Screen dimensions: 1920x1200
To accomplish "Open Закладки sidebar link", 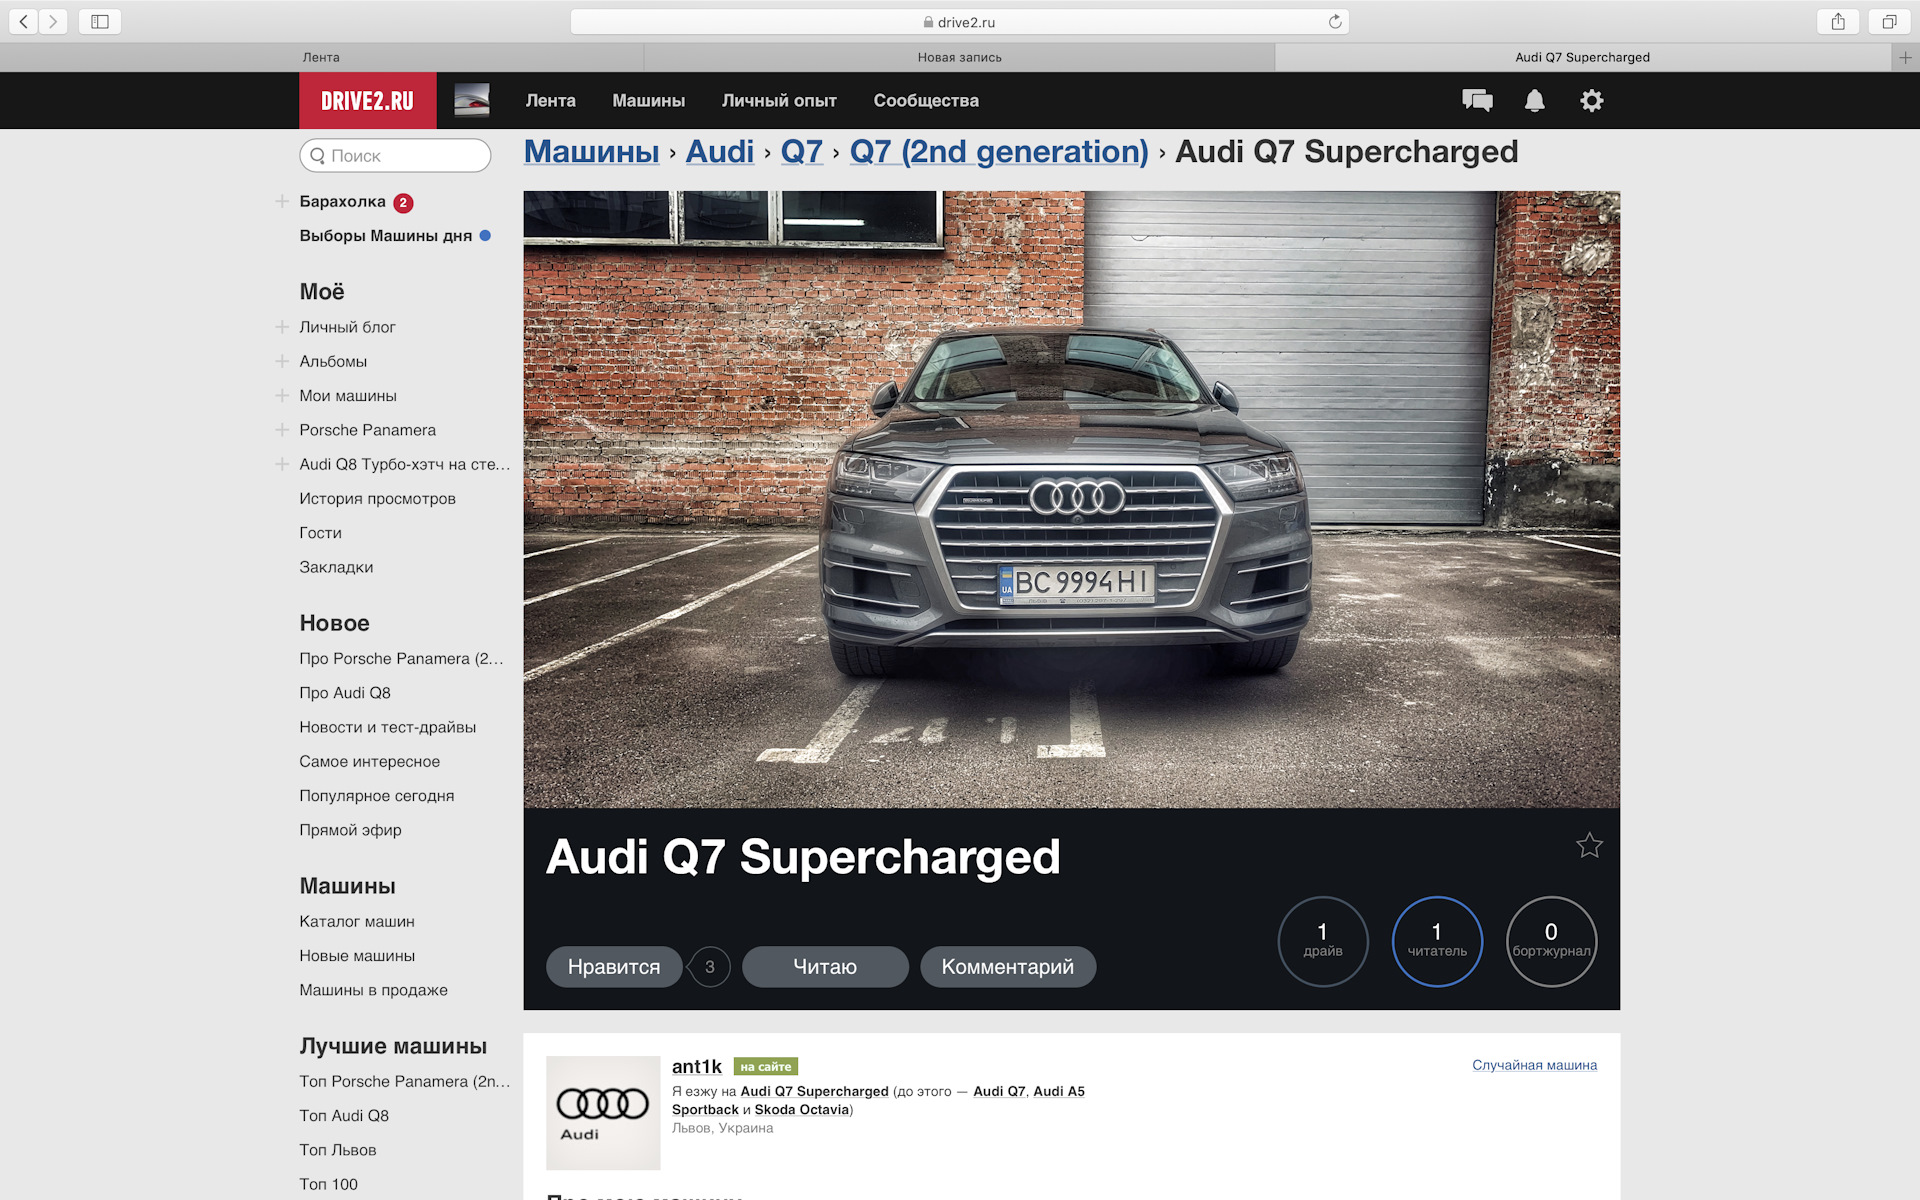I will click(x=336, y=567).
